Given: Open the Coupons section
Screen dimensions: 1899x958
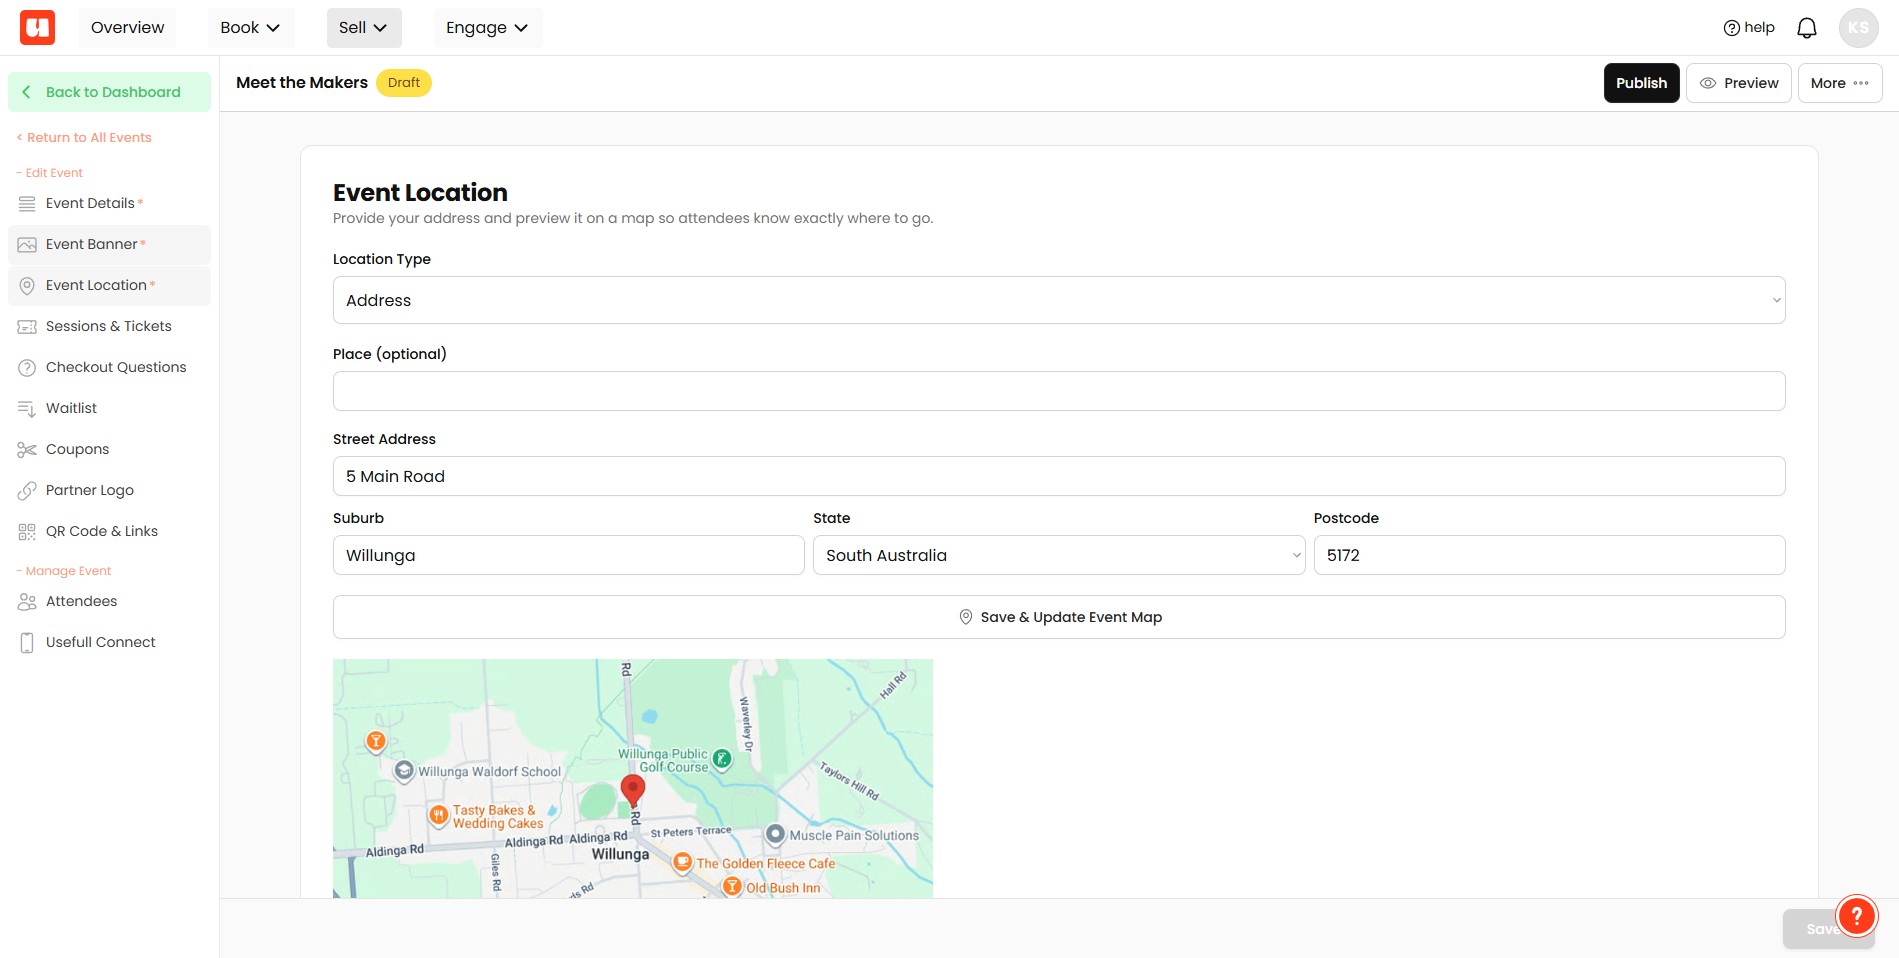Looking at the screenshot, I should tap(109, 450).
